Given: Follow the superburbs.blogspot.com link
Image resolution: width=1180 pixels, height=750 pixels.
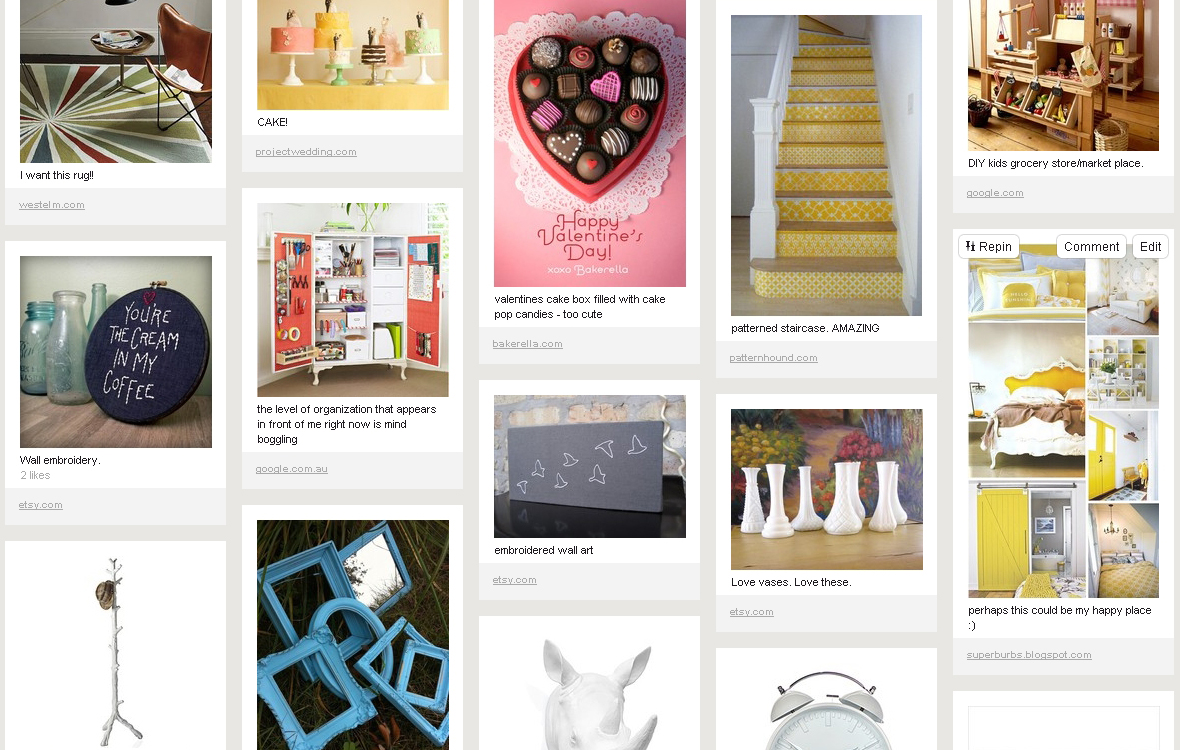Looking at the screenshot, I should coord(1029,655).
